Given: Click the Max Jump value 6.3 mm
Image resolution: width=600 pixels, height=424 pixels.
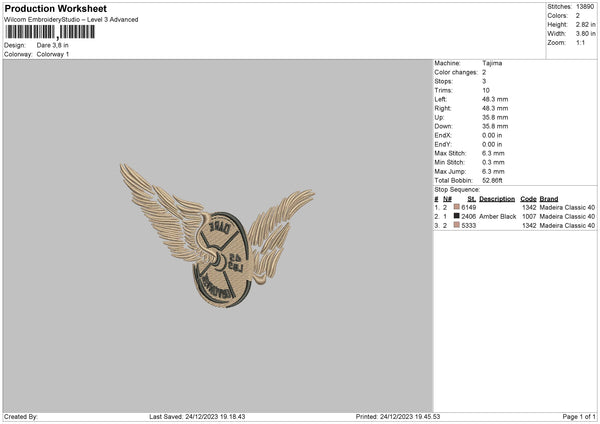Looking at the screenshot, I should coord(493,171).
